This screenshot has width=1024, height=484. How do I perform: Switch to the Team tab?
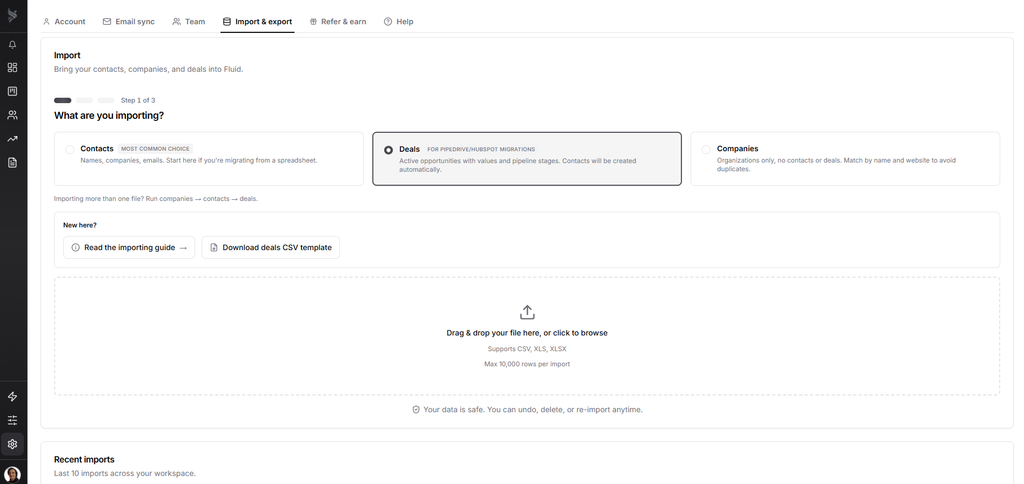click(189, 22)
